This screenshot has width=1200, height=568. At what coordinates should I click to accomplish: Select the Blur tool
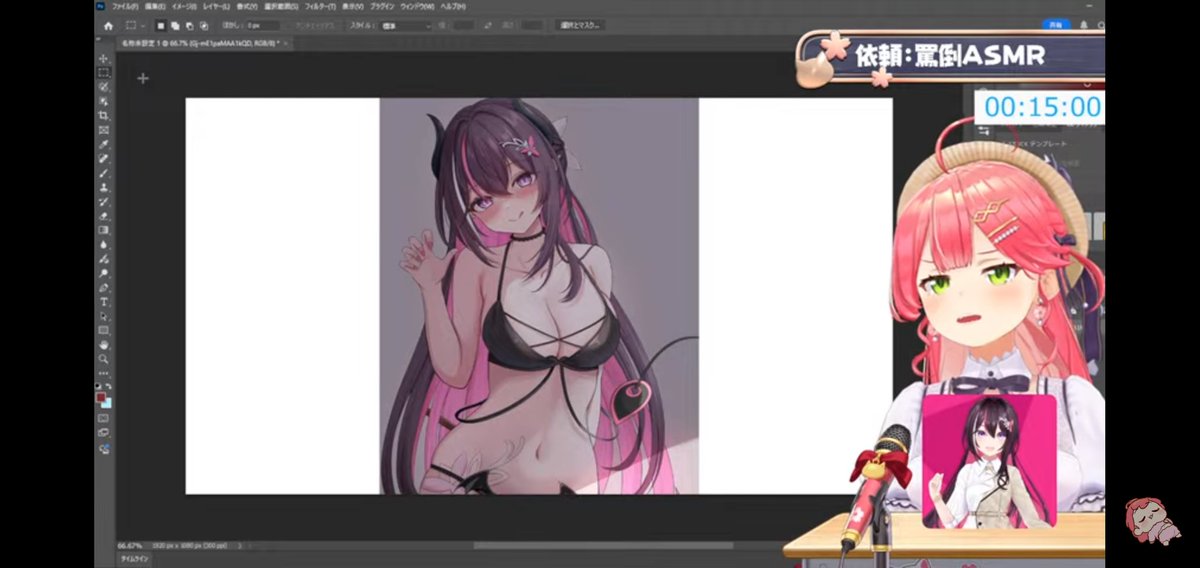point(104,244)
